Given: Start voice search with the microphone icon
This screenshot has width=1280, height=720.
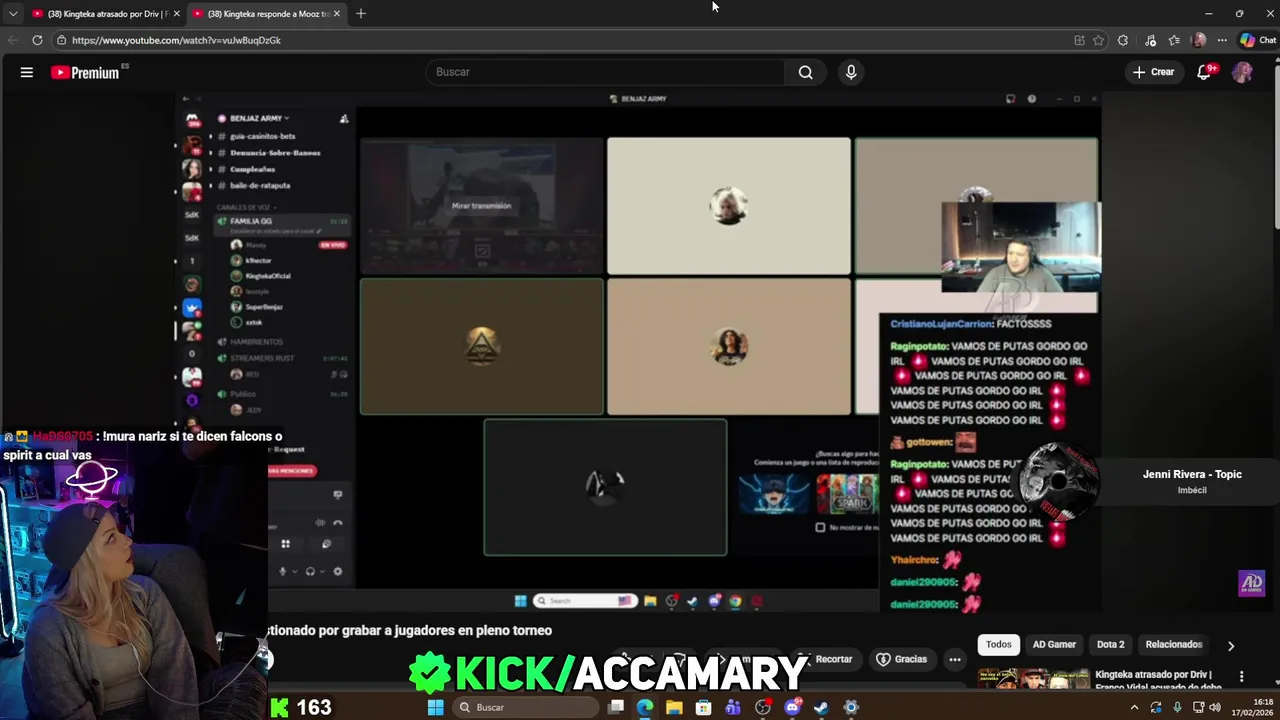Looking at the screenshot, I should 851,72.
